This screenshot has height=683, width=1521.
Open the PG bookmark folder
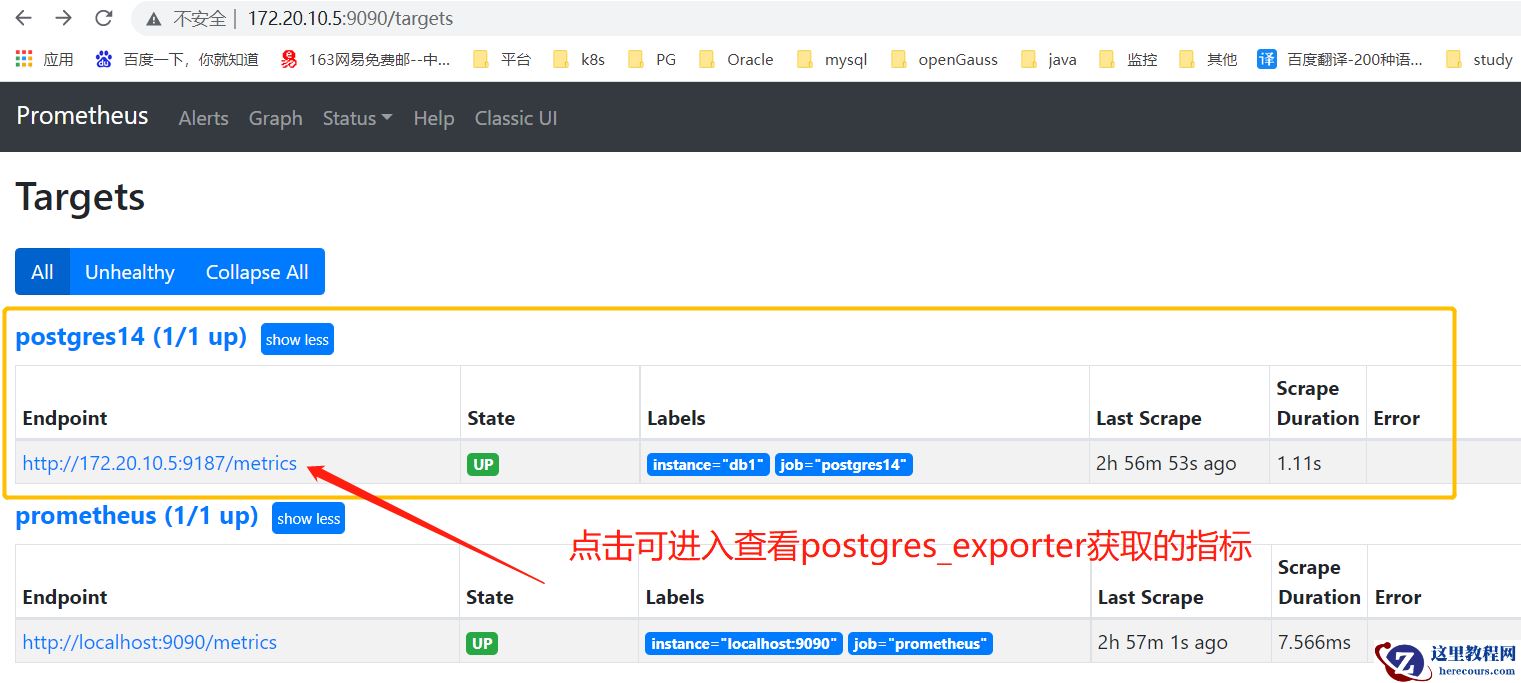point(652,59)
